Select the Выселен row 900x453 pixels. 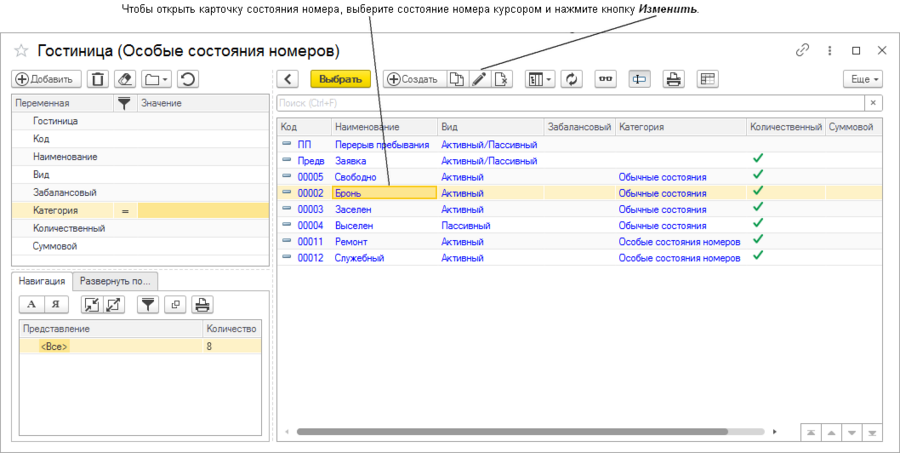(580, 225)
